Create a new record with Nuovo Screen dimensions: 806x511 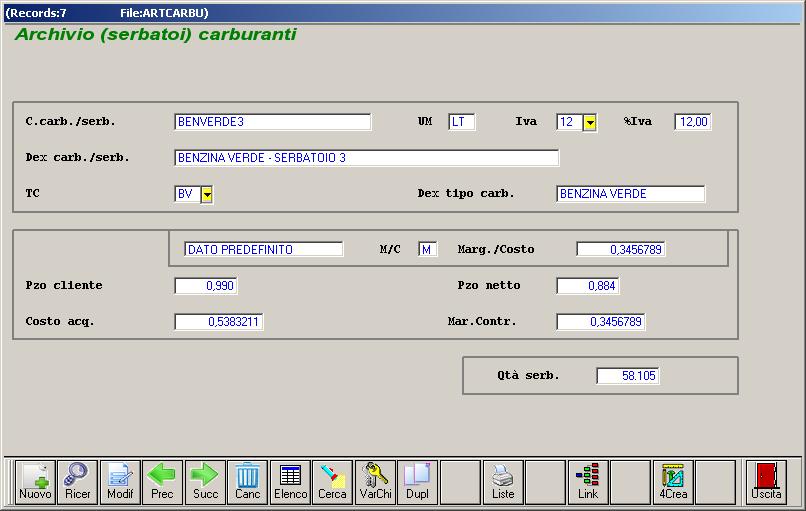35,482
